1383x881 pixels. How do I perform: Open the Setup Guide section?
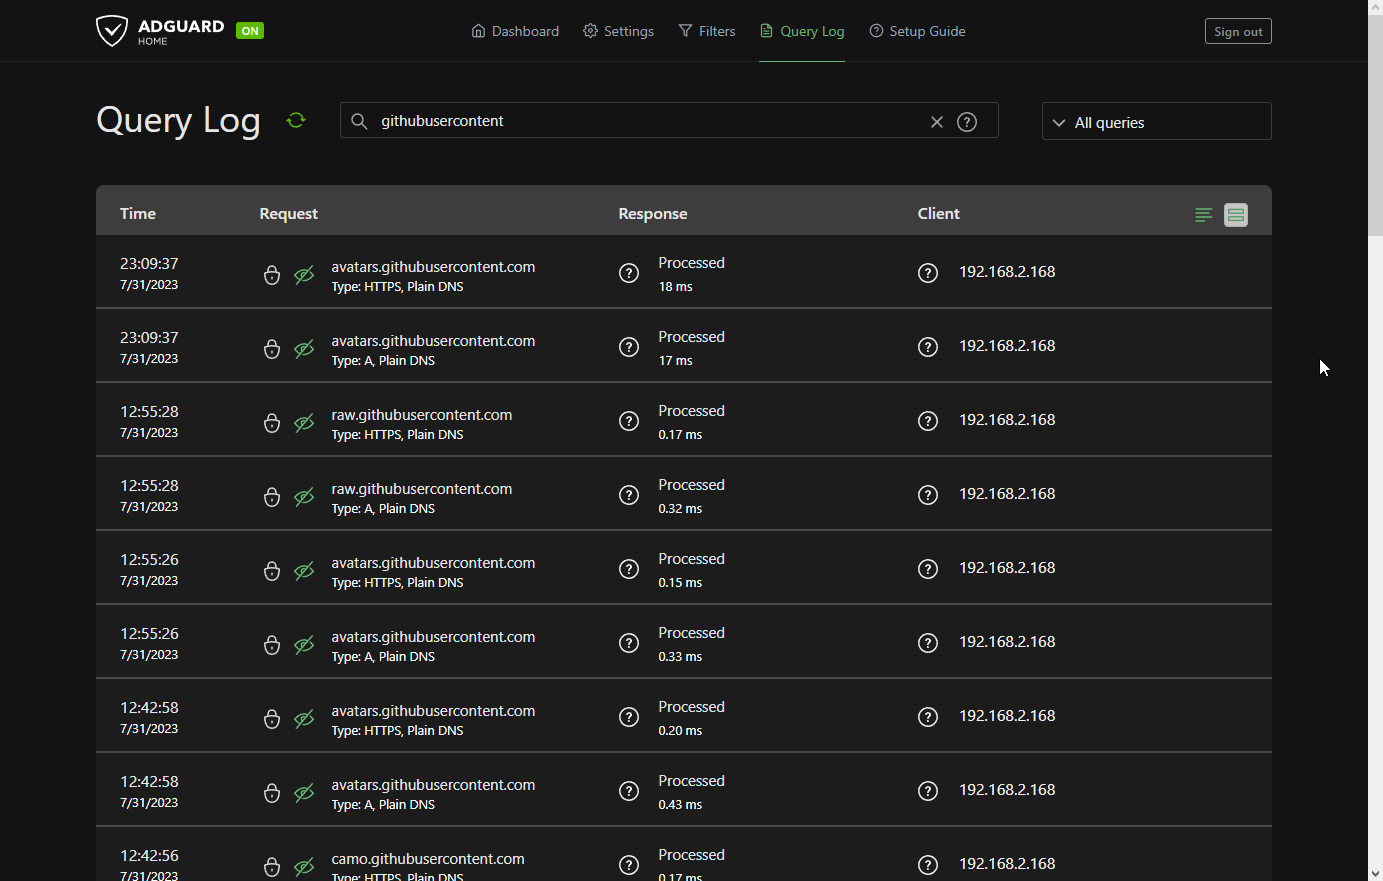tap(917, 31)
